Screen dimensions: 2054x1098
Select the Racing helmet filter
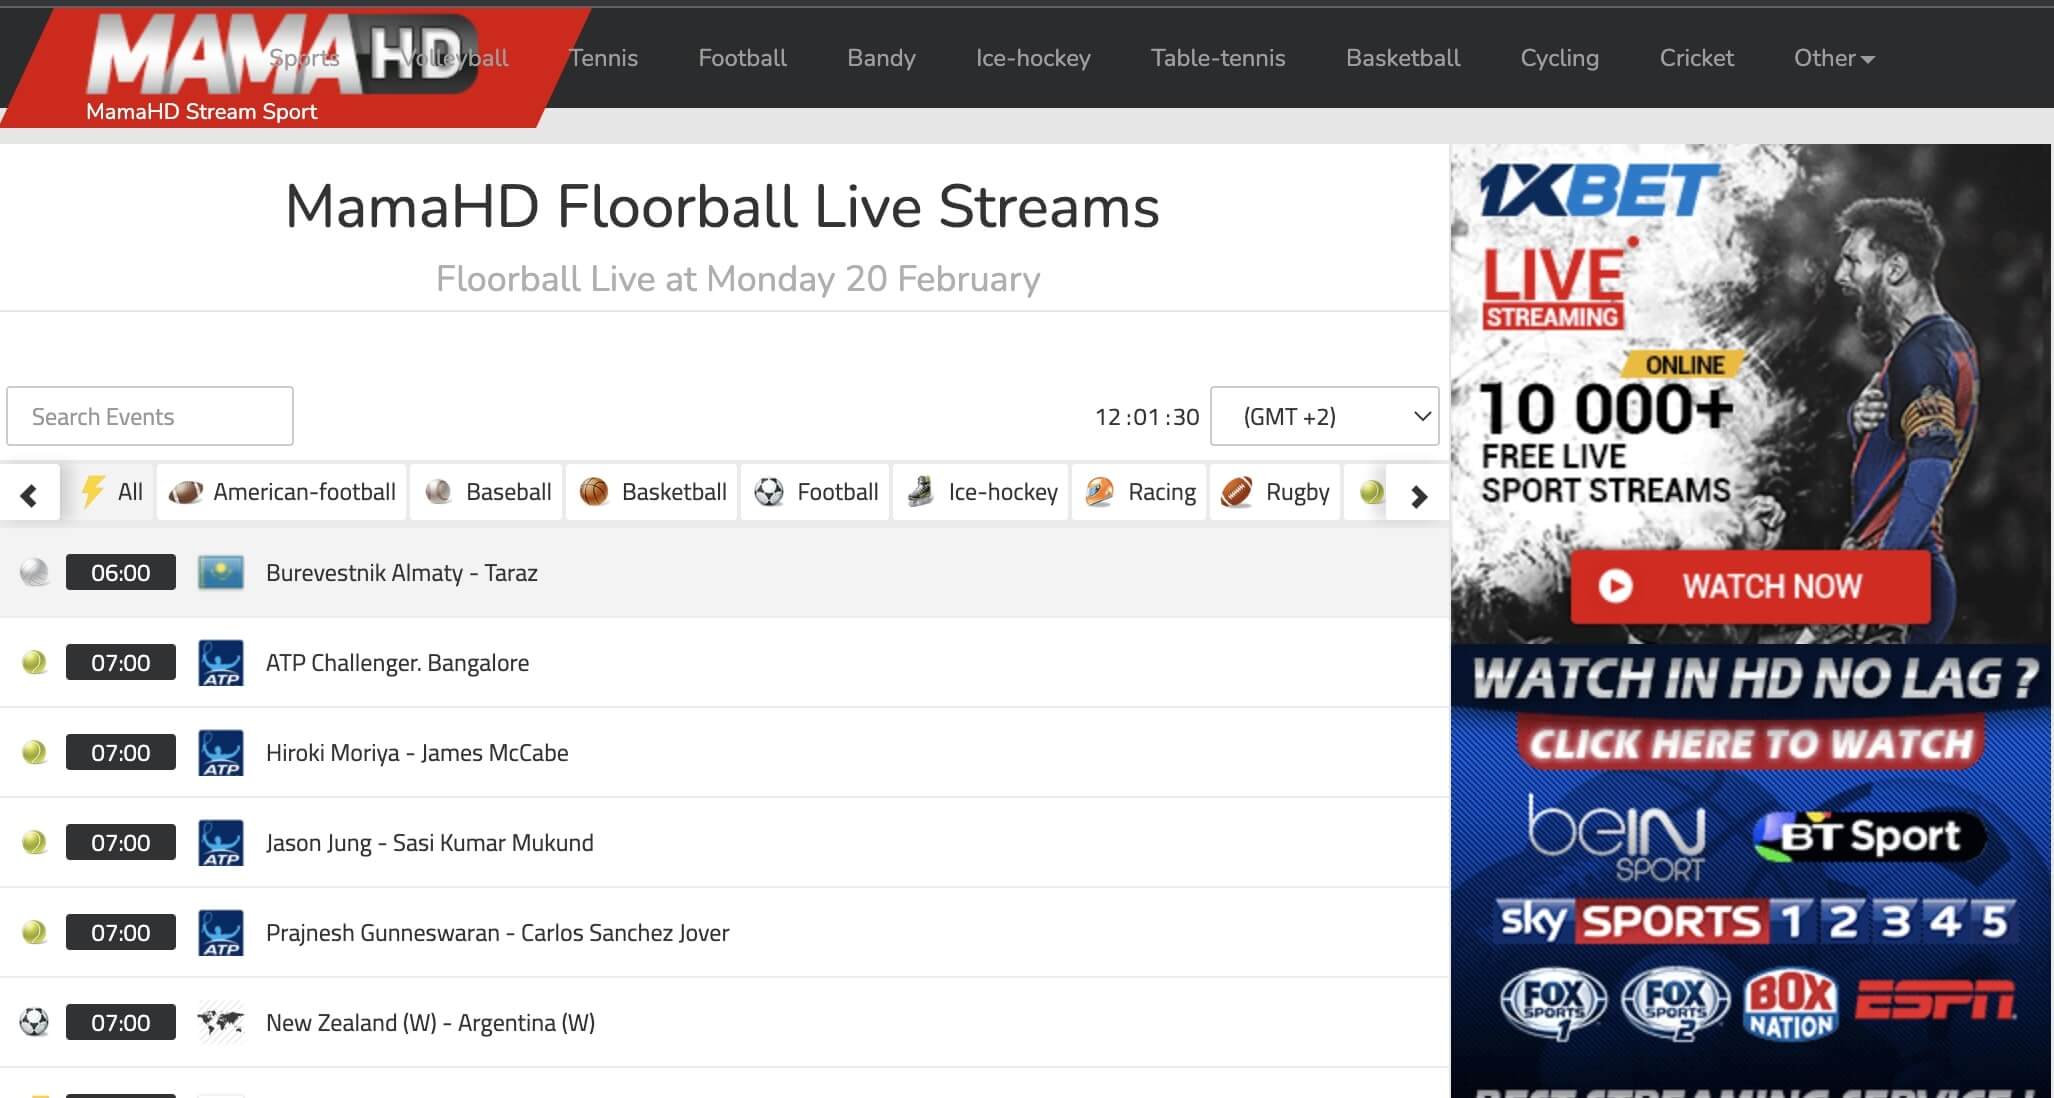point(1100,492)
